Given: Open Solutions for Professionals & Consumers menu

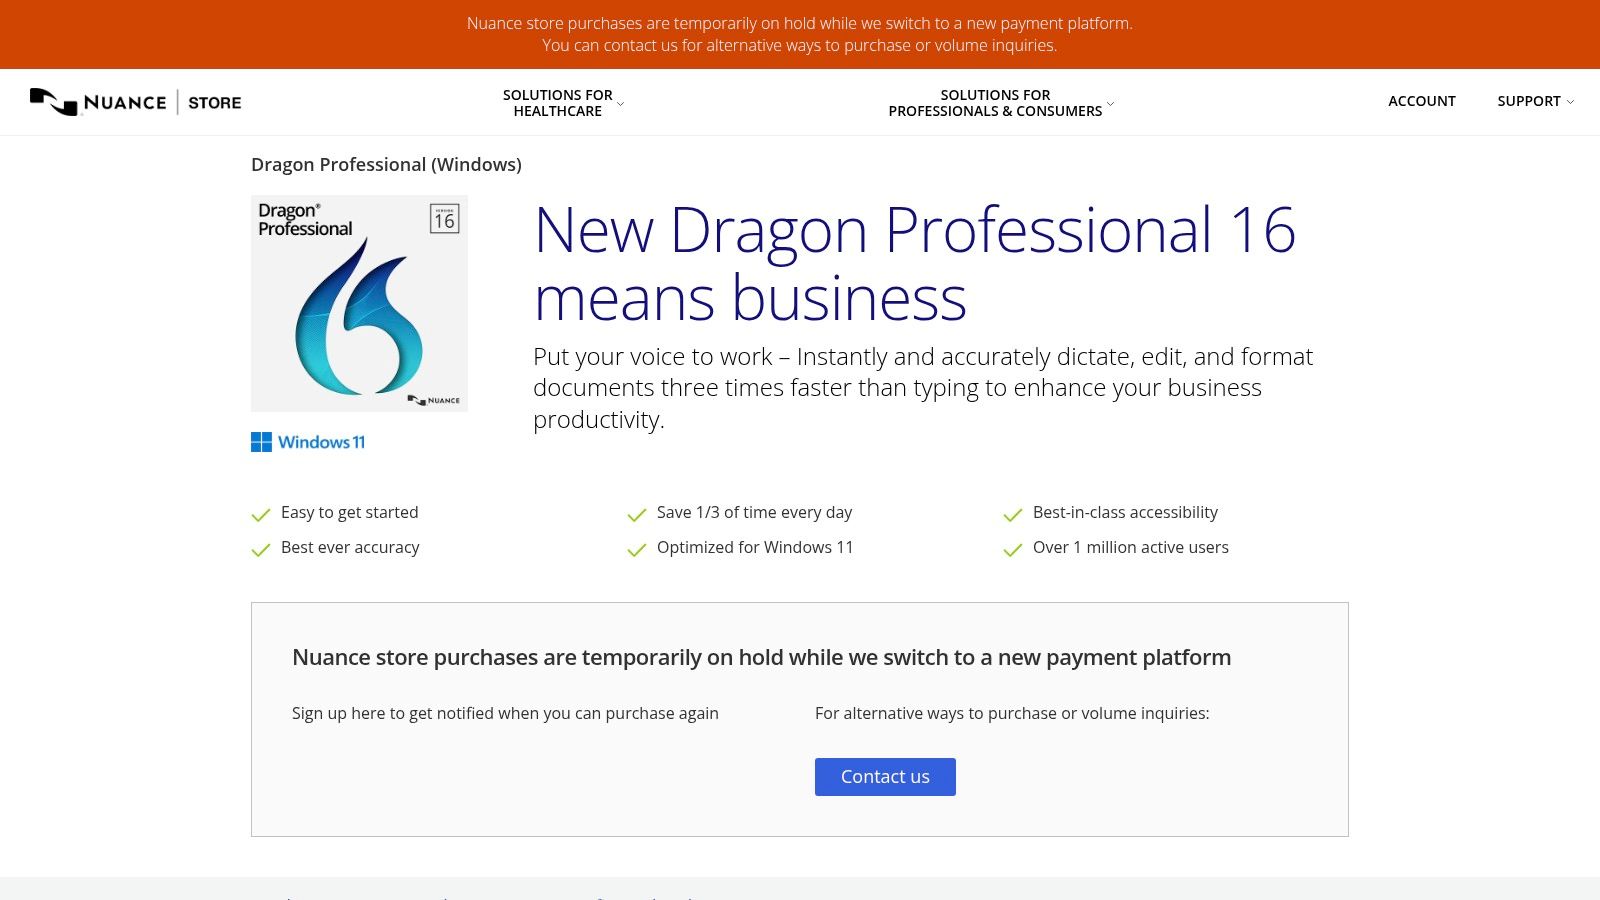Looking at the screenshot, I should (x=995, y=103).
